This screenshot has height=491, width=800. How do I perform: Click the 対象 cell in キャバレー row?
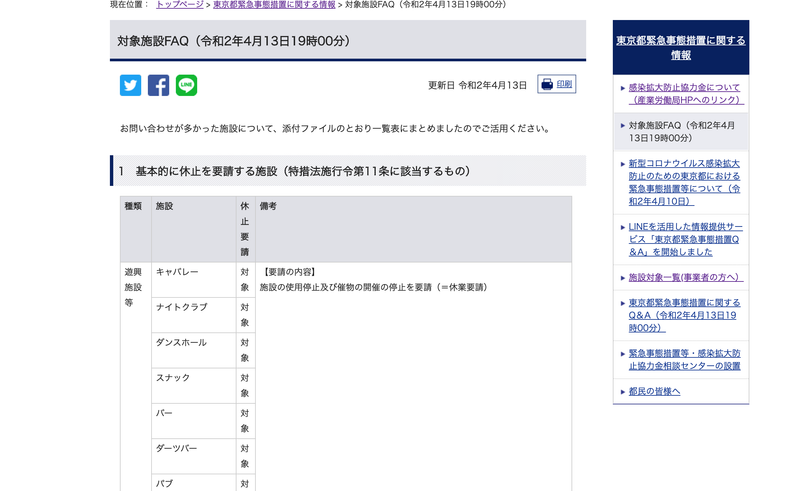[x=245, y=280]
